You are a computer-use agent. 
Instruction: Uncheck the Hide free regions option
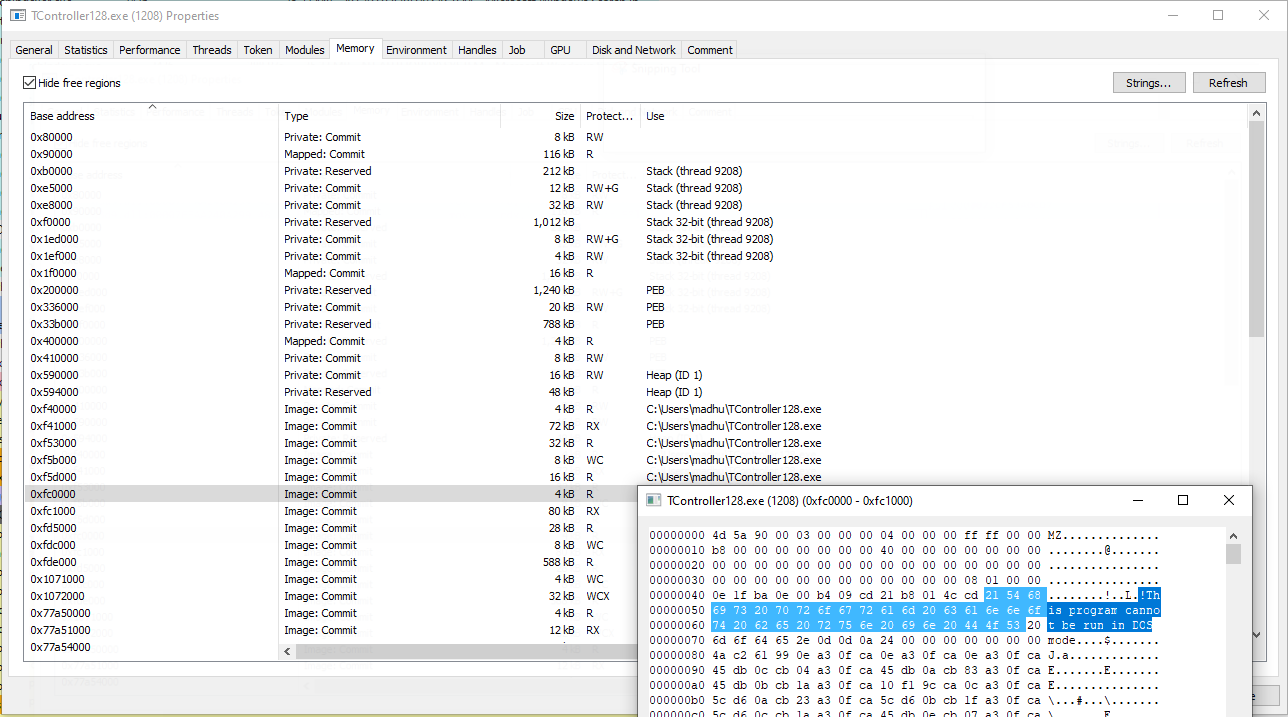(28, 83)
